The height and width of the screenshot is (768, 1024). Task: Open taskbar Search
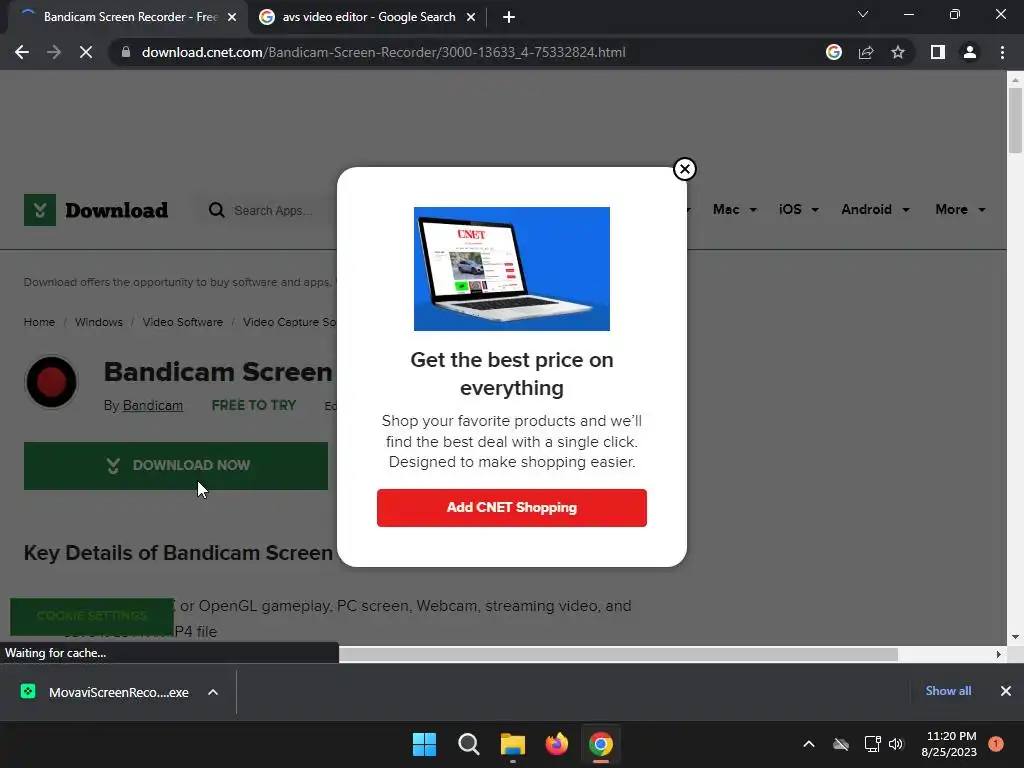468,744
